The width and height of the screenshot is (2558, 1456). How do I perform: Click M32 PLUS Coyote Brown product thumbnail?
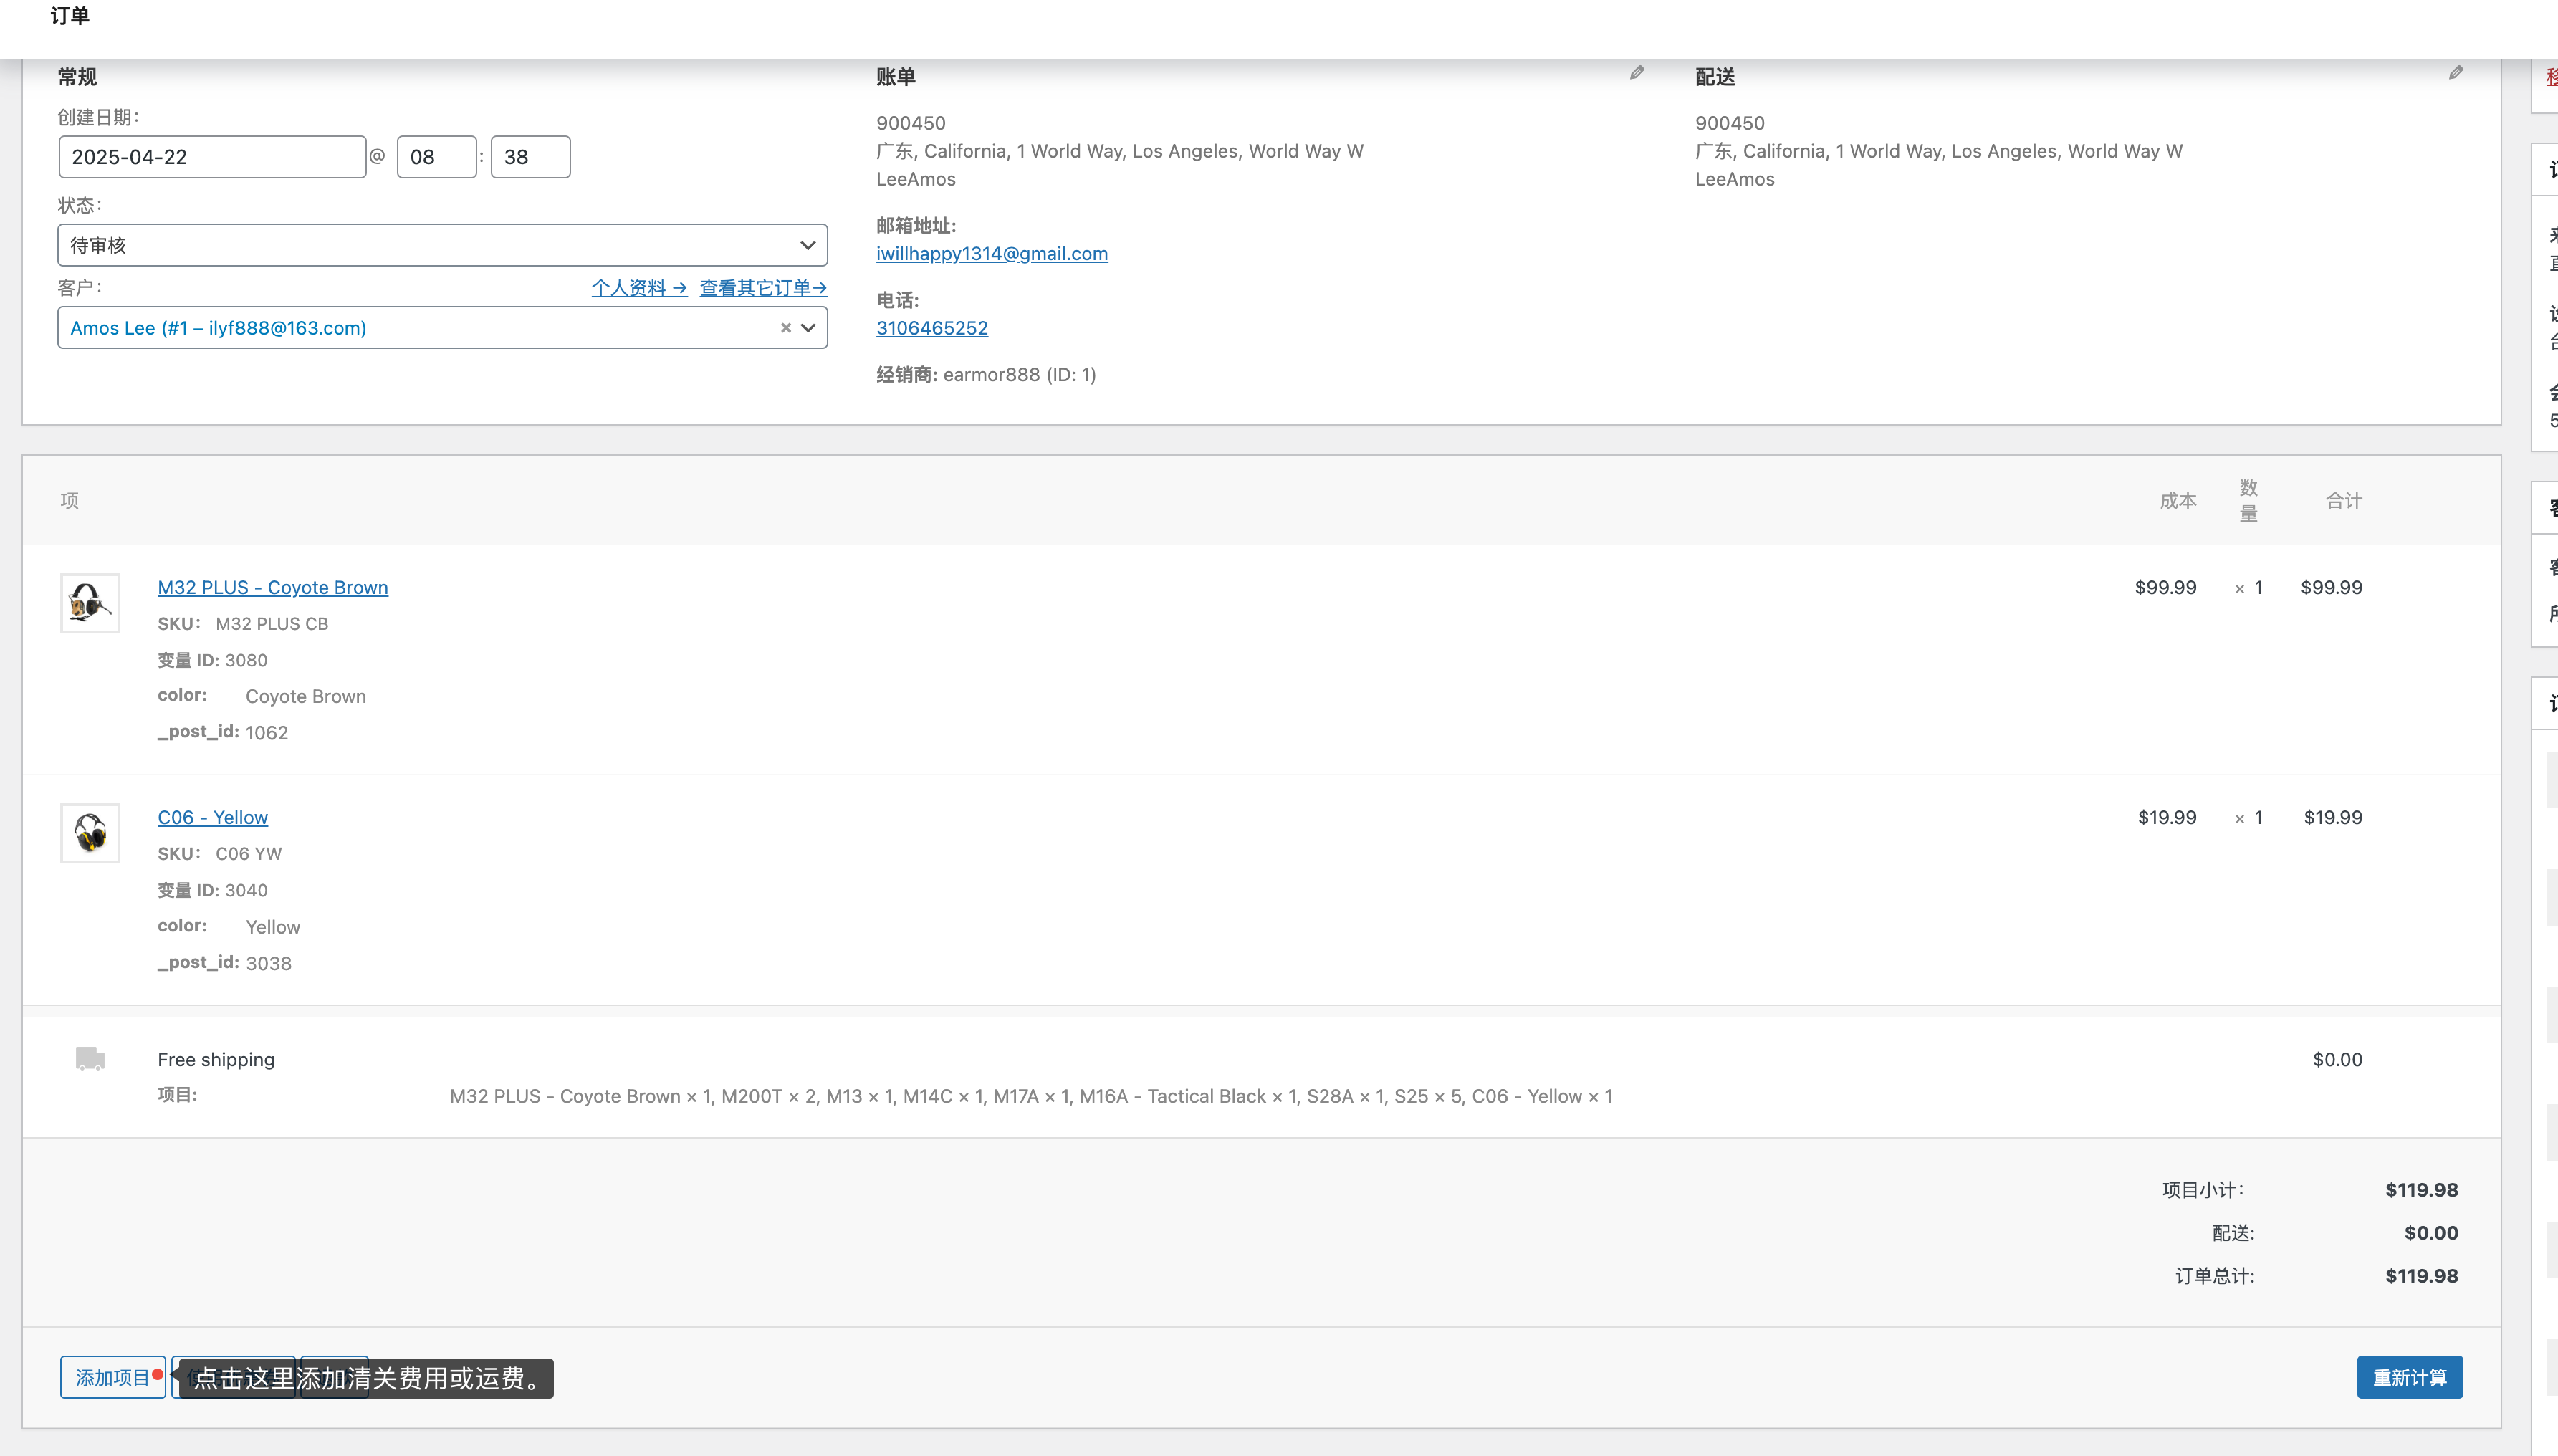90,603
